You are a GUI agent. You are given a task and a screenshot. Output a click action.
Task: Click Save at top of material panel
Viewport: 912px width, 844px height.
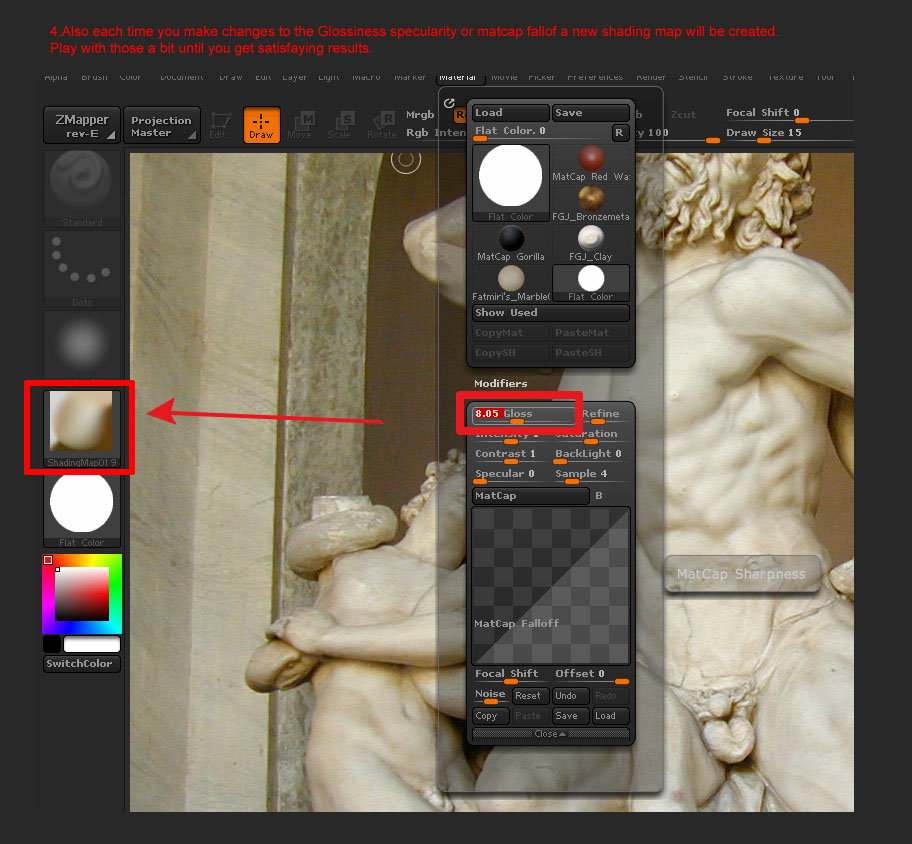[x=590, y=113]
